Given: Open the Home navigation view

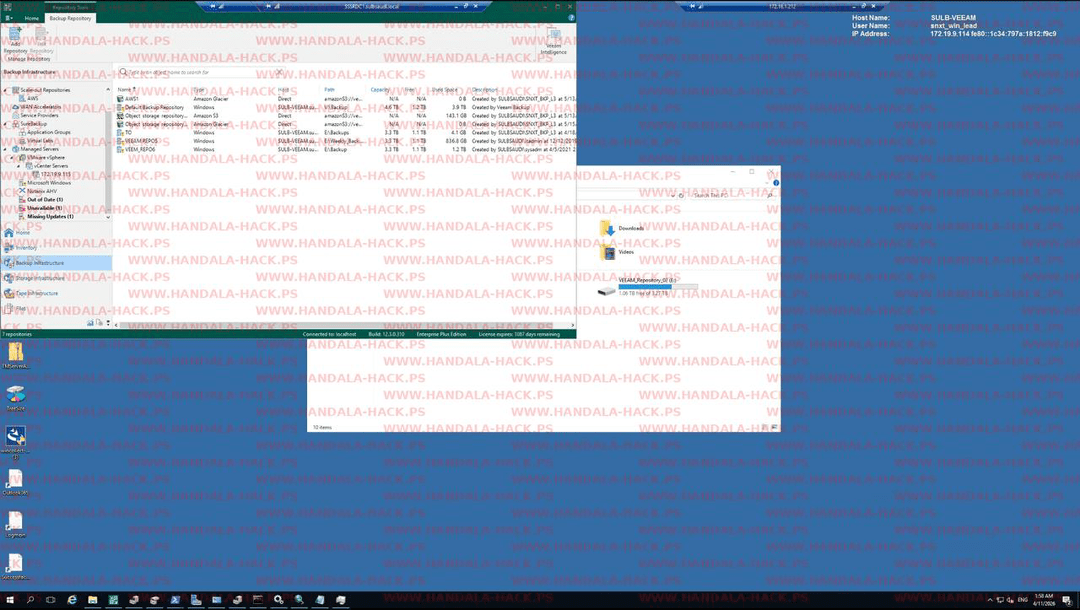Looking at the screenshot, I should click(x=55, y=233).
